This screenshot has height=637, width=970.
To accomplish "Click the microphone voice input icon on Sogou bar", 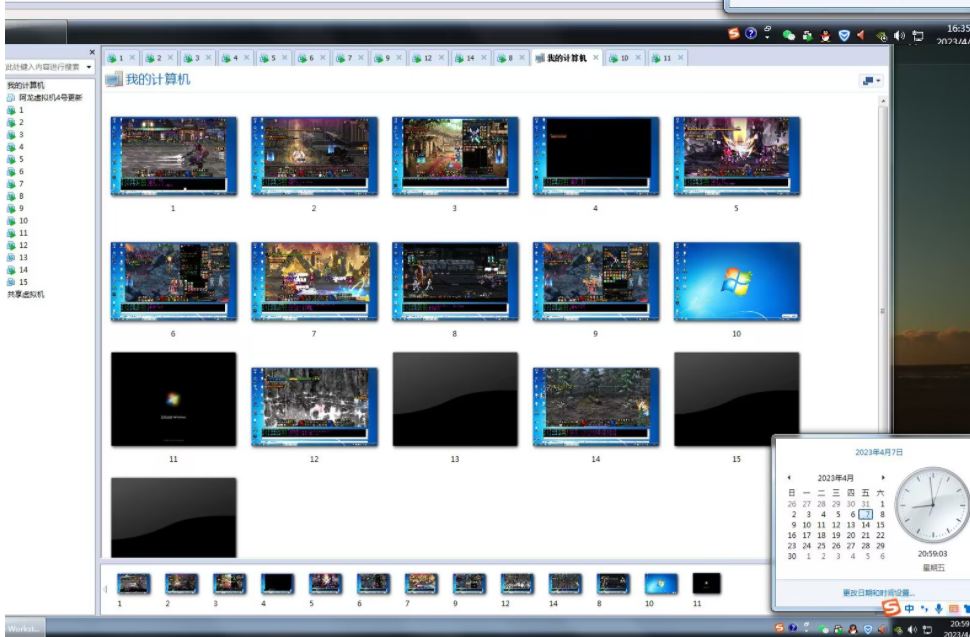I will coord(938,609).
